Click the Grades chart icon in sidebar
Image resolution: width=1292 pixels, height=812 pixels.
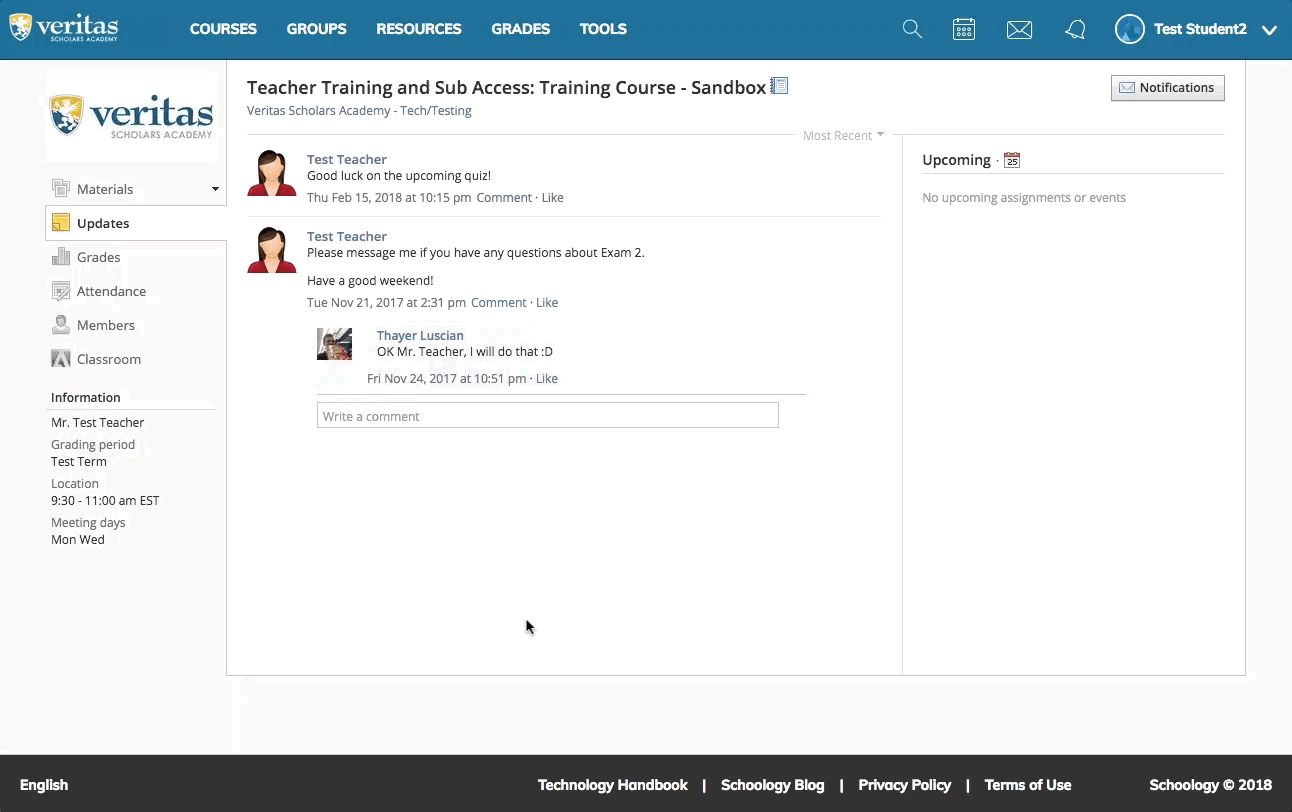tap(61, 257)
